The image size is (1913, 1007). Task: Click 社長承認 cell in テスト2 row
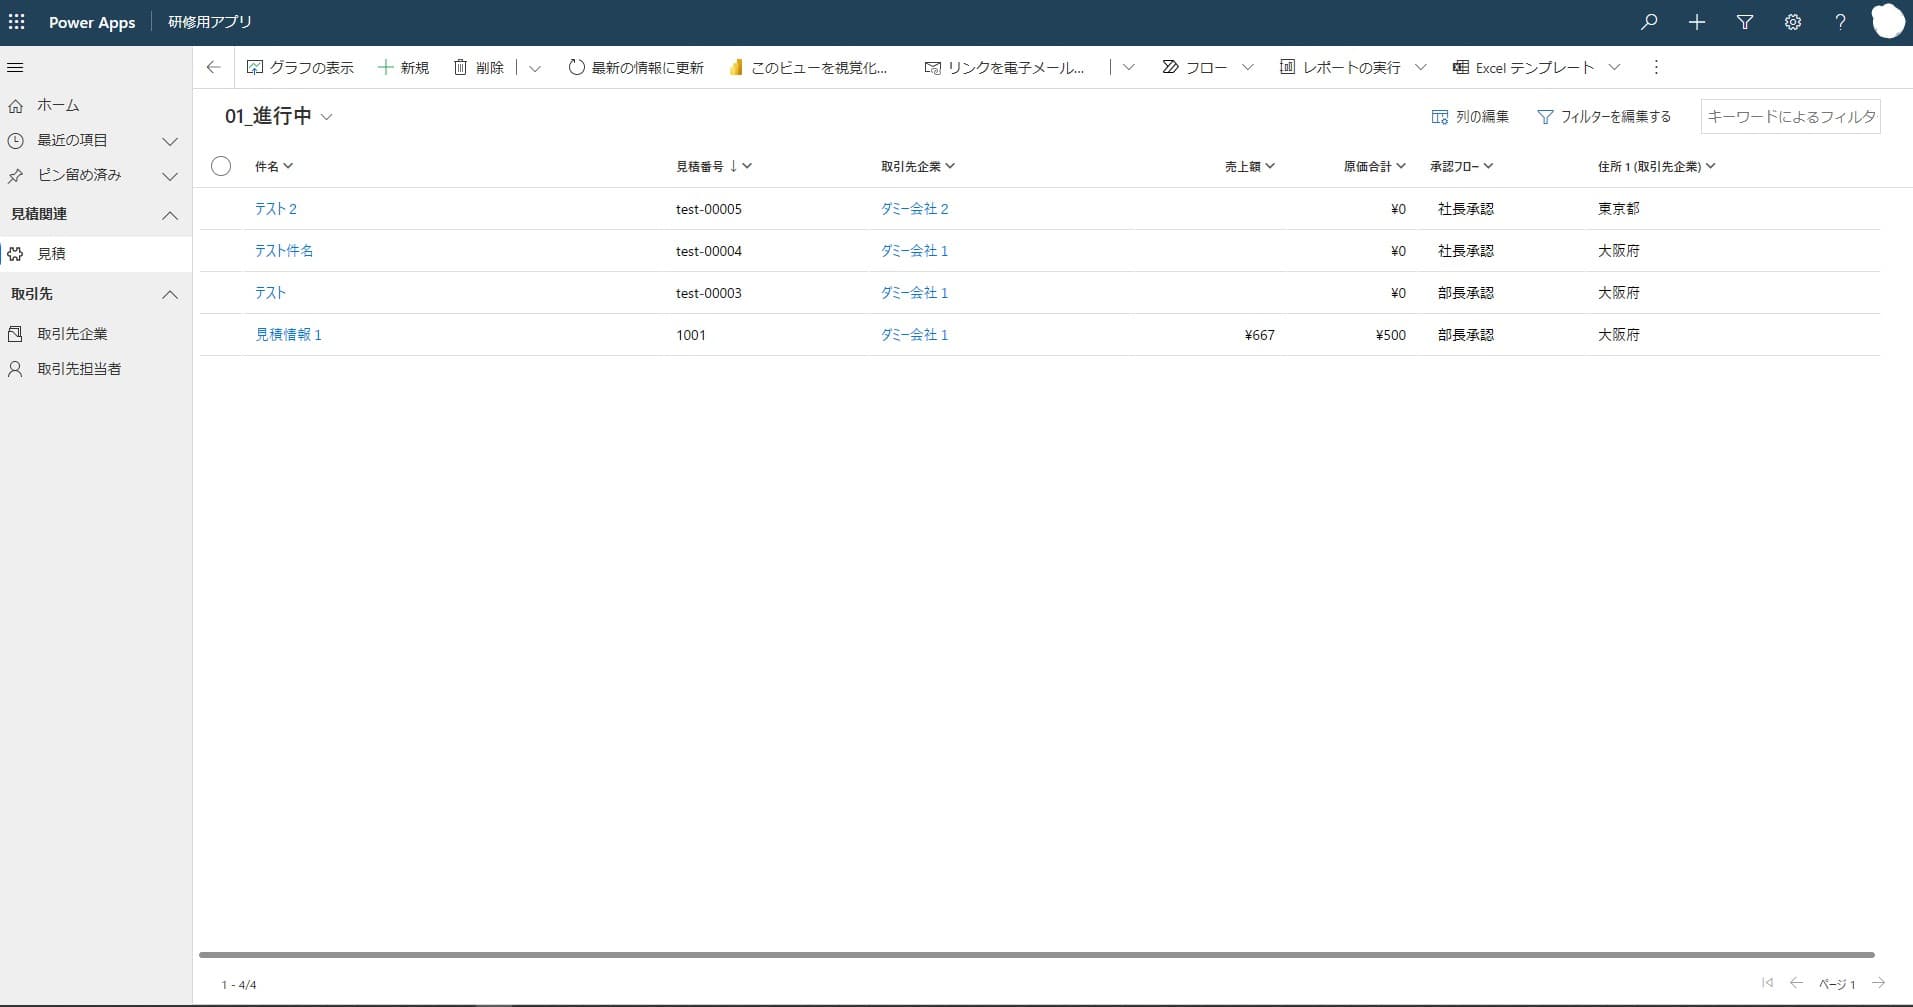pos(1465,209)
